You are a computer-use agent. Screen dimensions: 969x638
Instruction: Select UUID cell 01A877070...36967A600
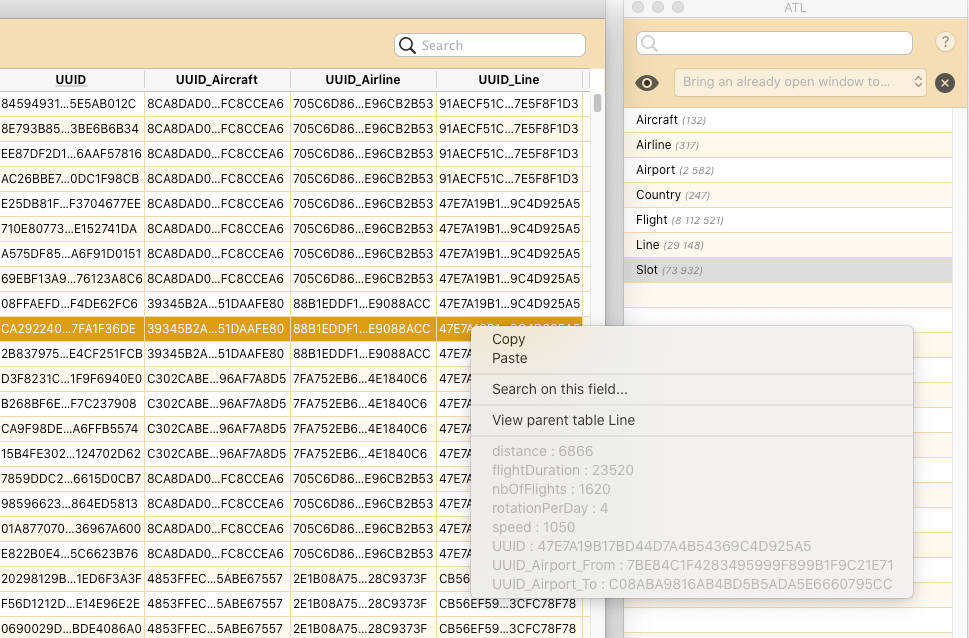pos(72,529)
